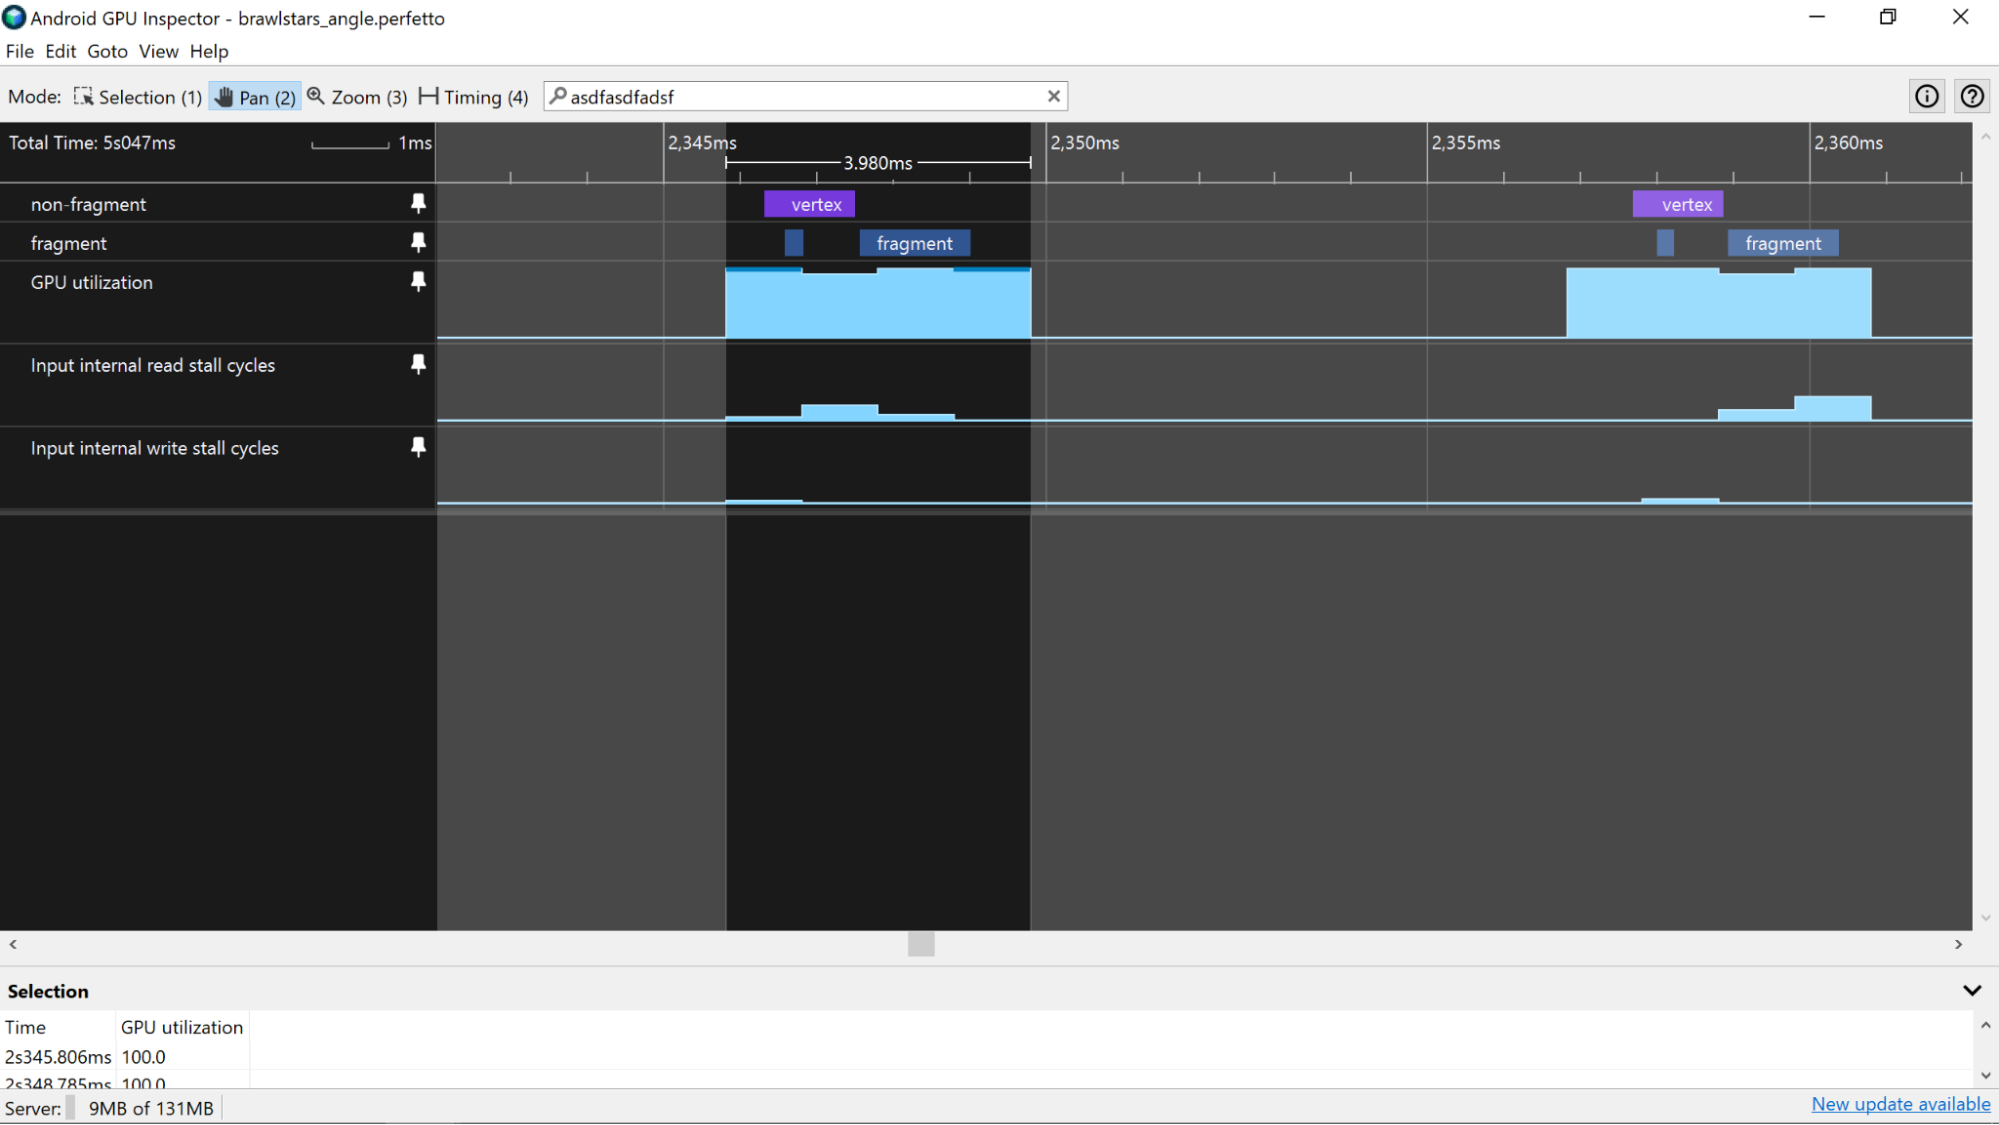Select the first labeled fragment slice
Screen dimensions: 1999x1125
914,243
